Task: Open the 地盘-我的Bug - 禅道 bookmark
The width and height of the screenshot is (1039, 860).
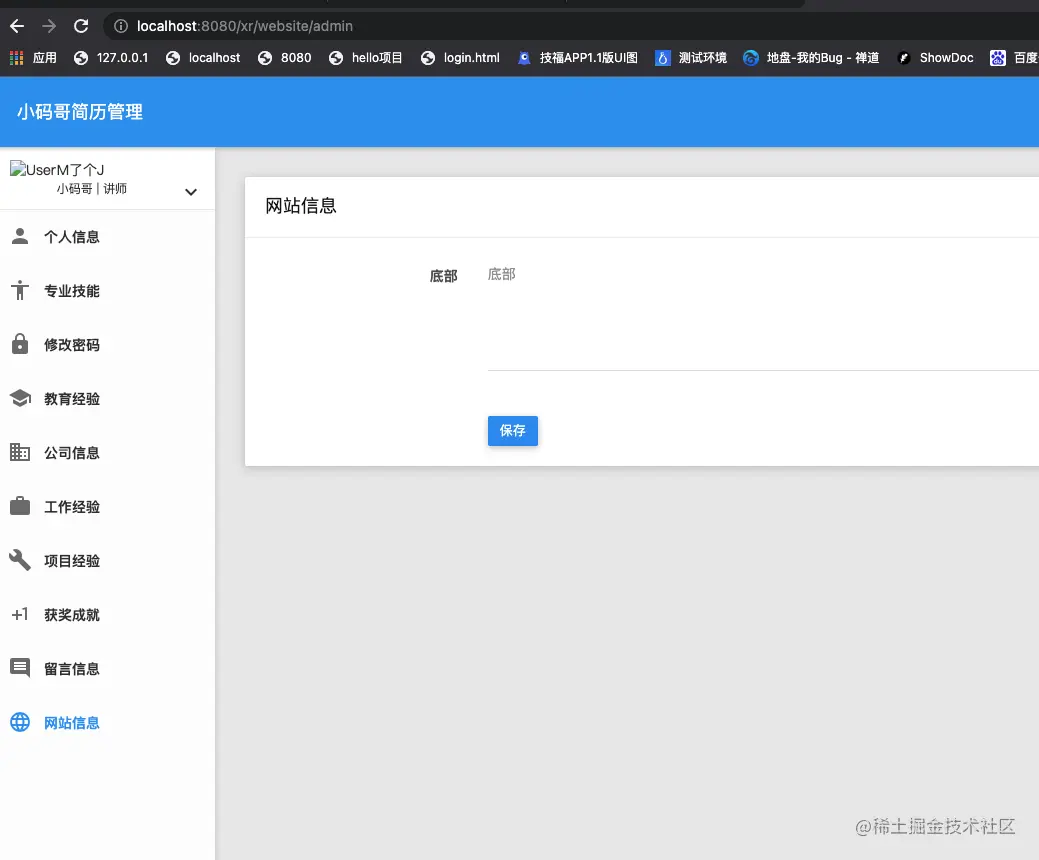Action: click(811, 58)
